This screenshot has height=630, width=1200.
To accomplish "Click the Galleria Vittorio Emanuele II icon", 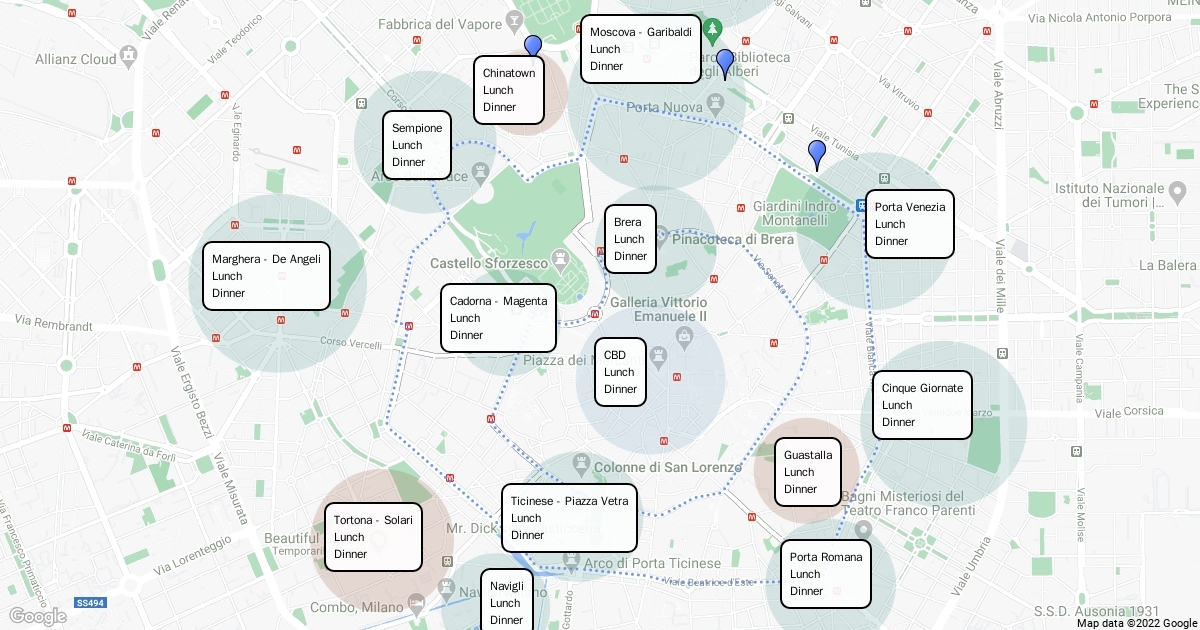I will click(x=684, y=334).
